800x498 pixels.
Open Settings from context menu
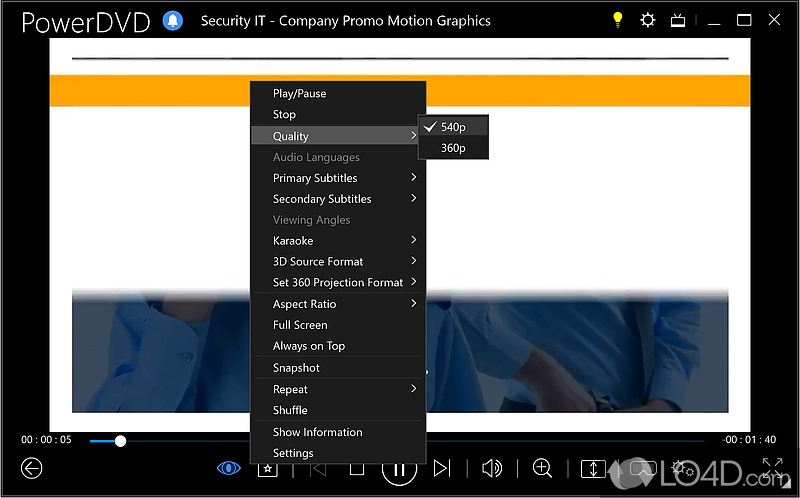click(338, 453)
